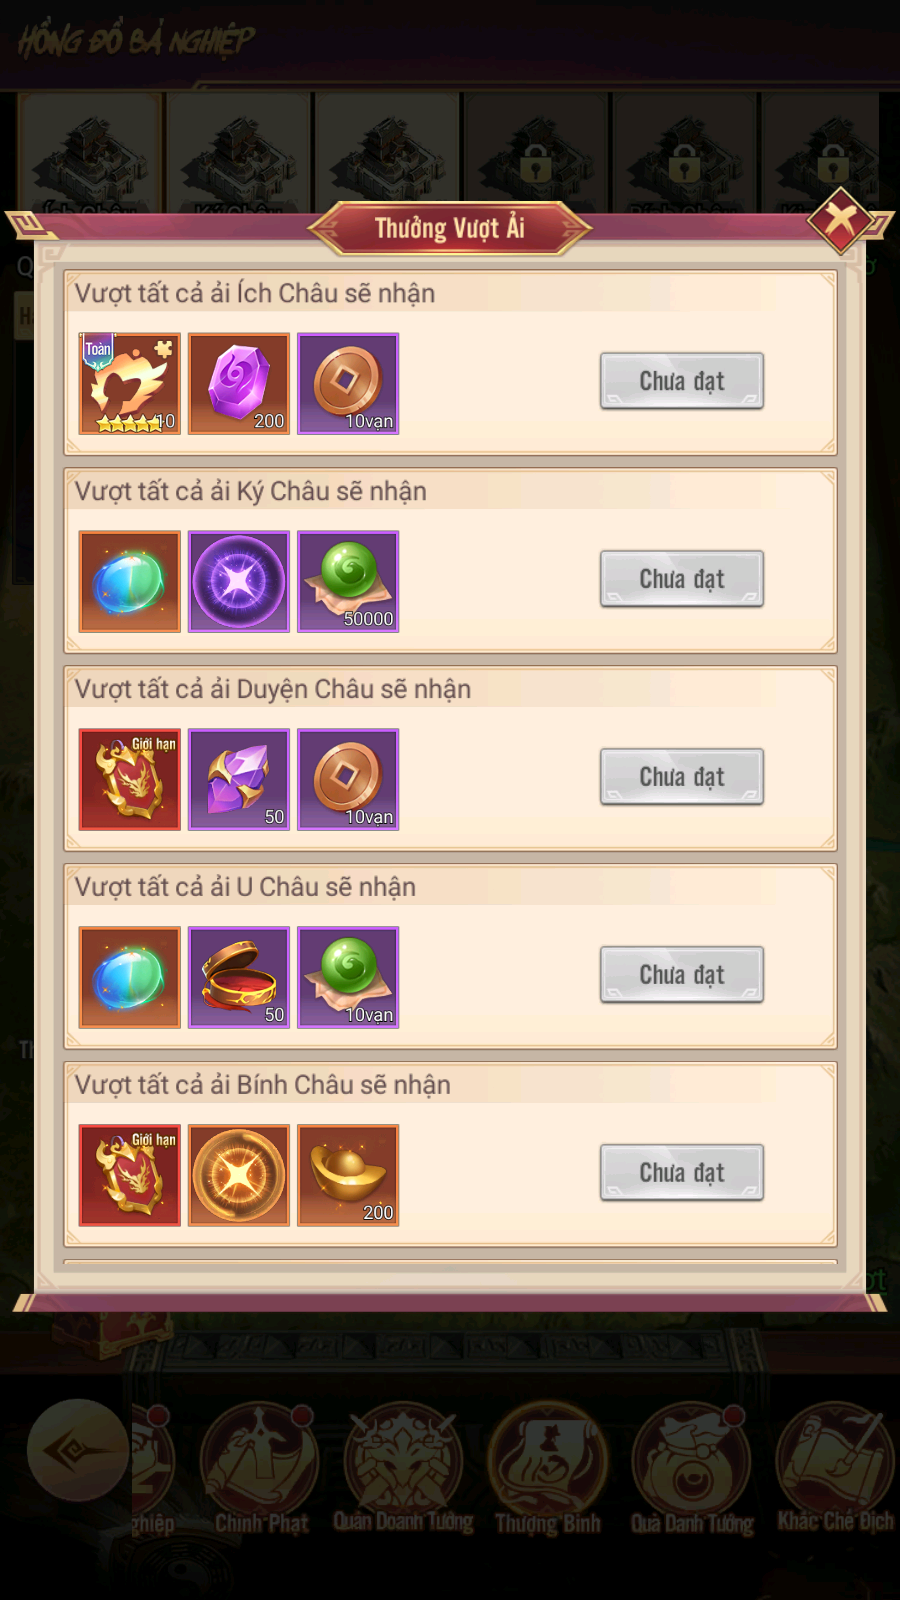Tap the purple crystal 50 reward icon

239,779
